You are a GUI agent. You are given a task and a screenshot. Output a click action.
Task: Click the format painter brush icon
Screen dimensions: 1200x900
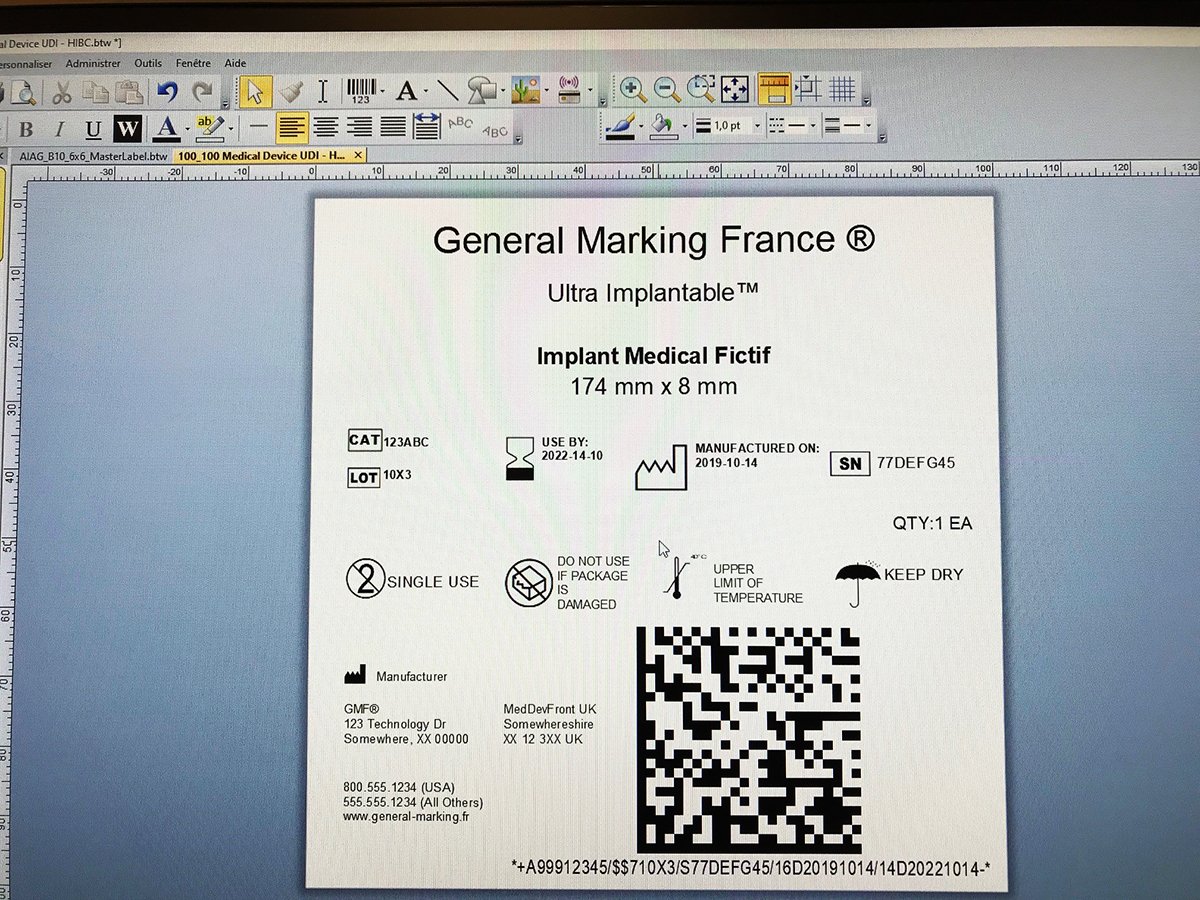pos(289,91)
